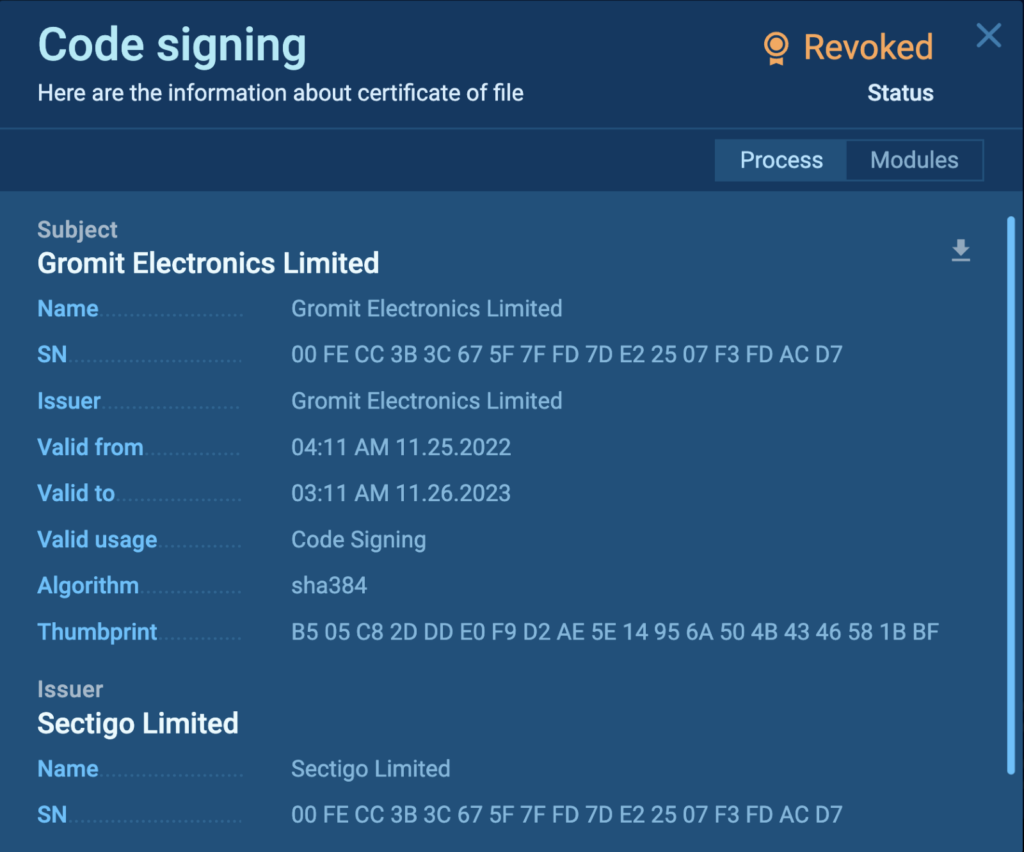Click the Issuer field value under Subject
This screenshot has height=852, width=1024.
426,401
